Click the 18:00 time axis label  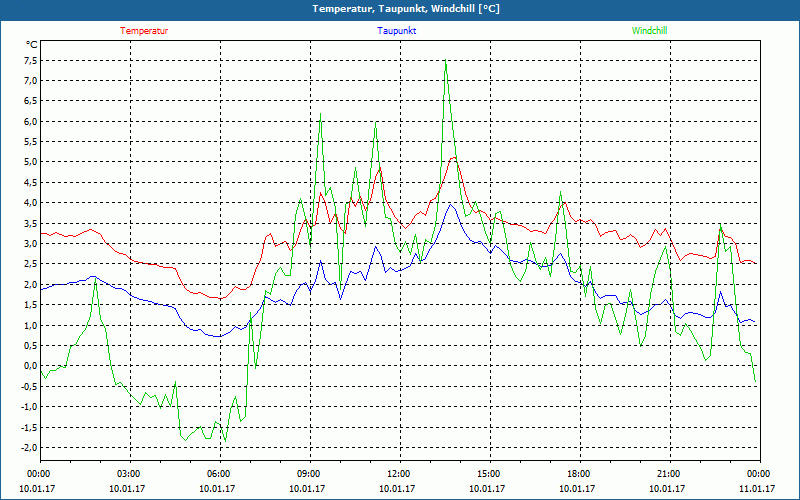(578, 474)
